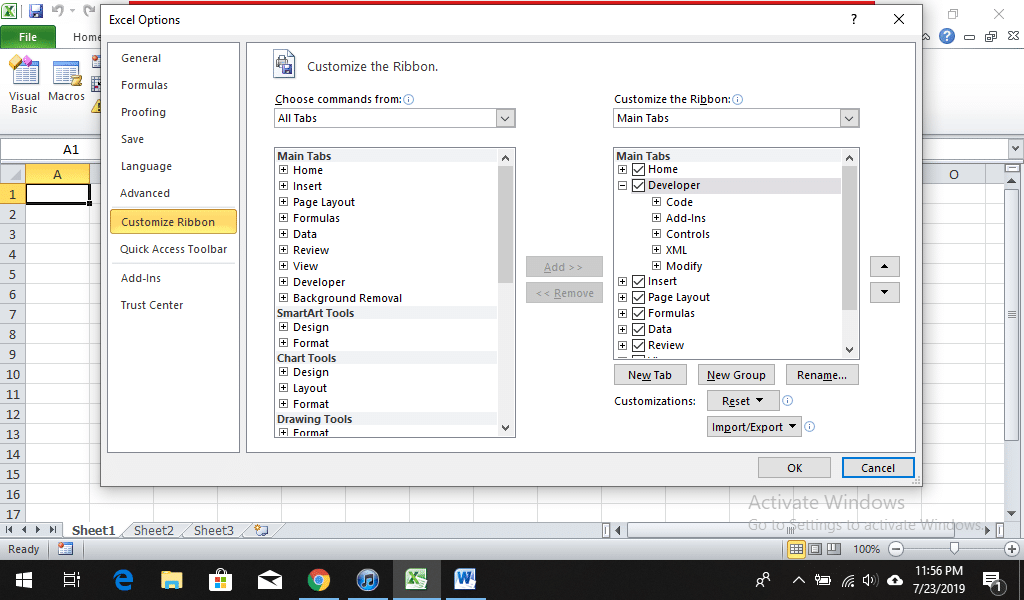This screenshot has height=600, width=1024.
Task: Click info icon next to Import/Export
Action: coord(810,426)
